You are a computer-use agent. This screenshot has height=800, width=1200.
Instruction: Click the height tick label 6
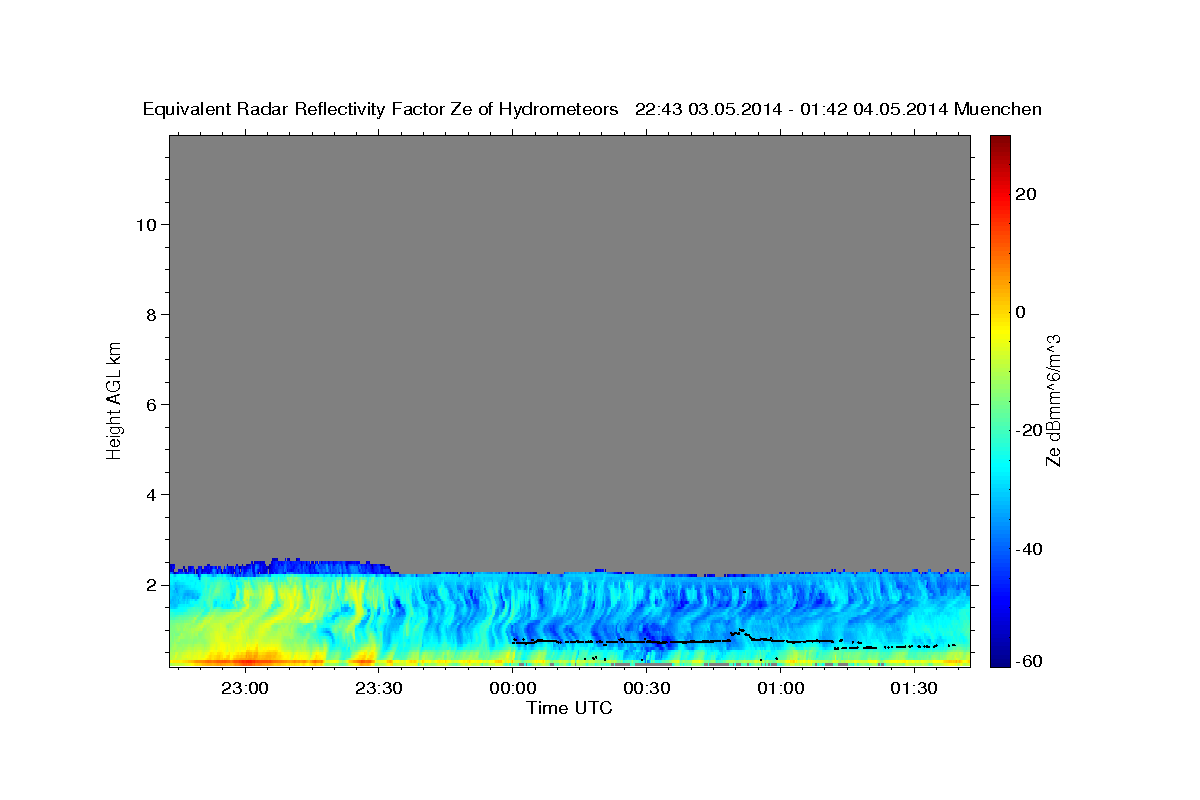(152, 405)
